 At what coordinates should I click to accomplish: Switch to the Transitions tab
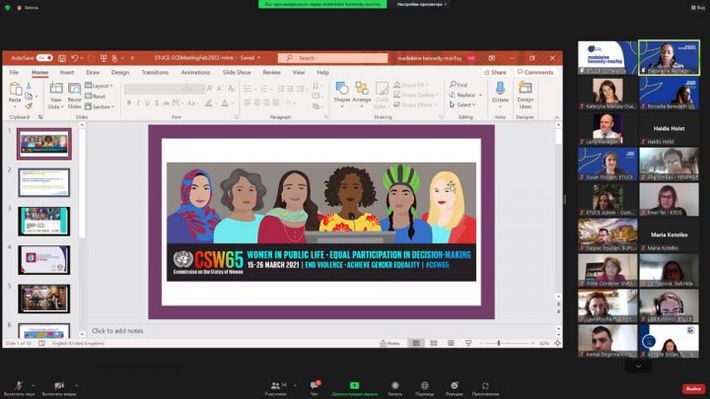coord(155,72)
